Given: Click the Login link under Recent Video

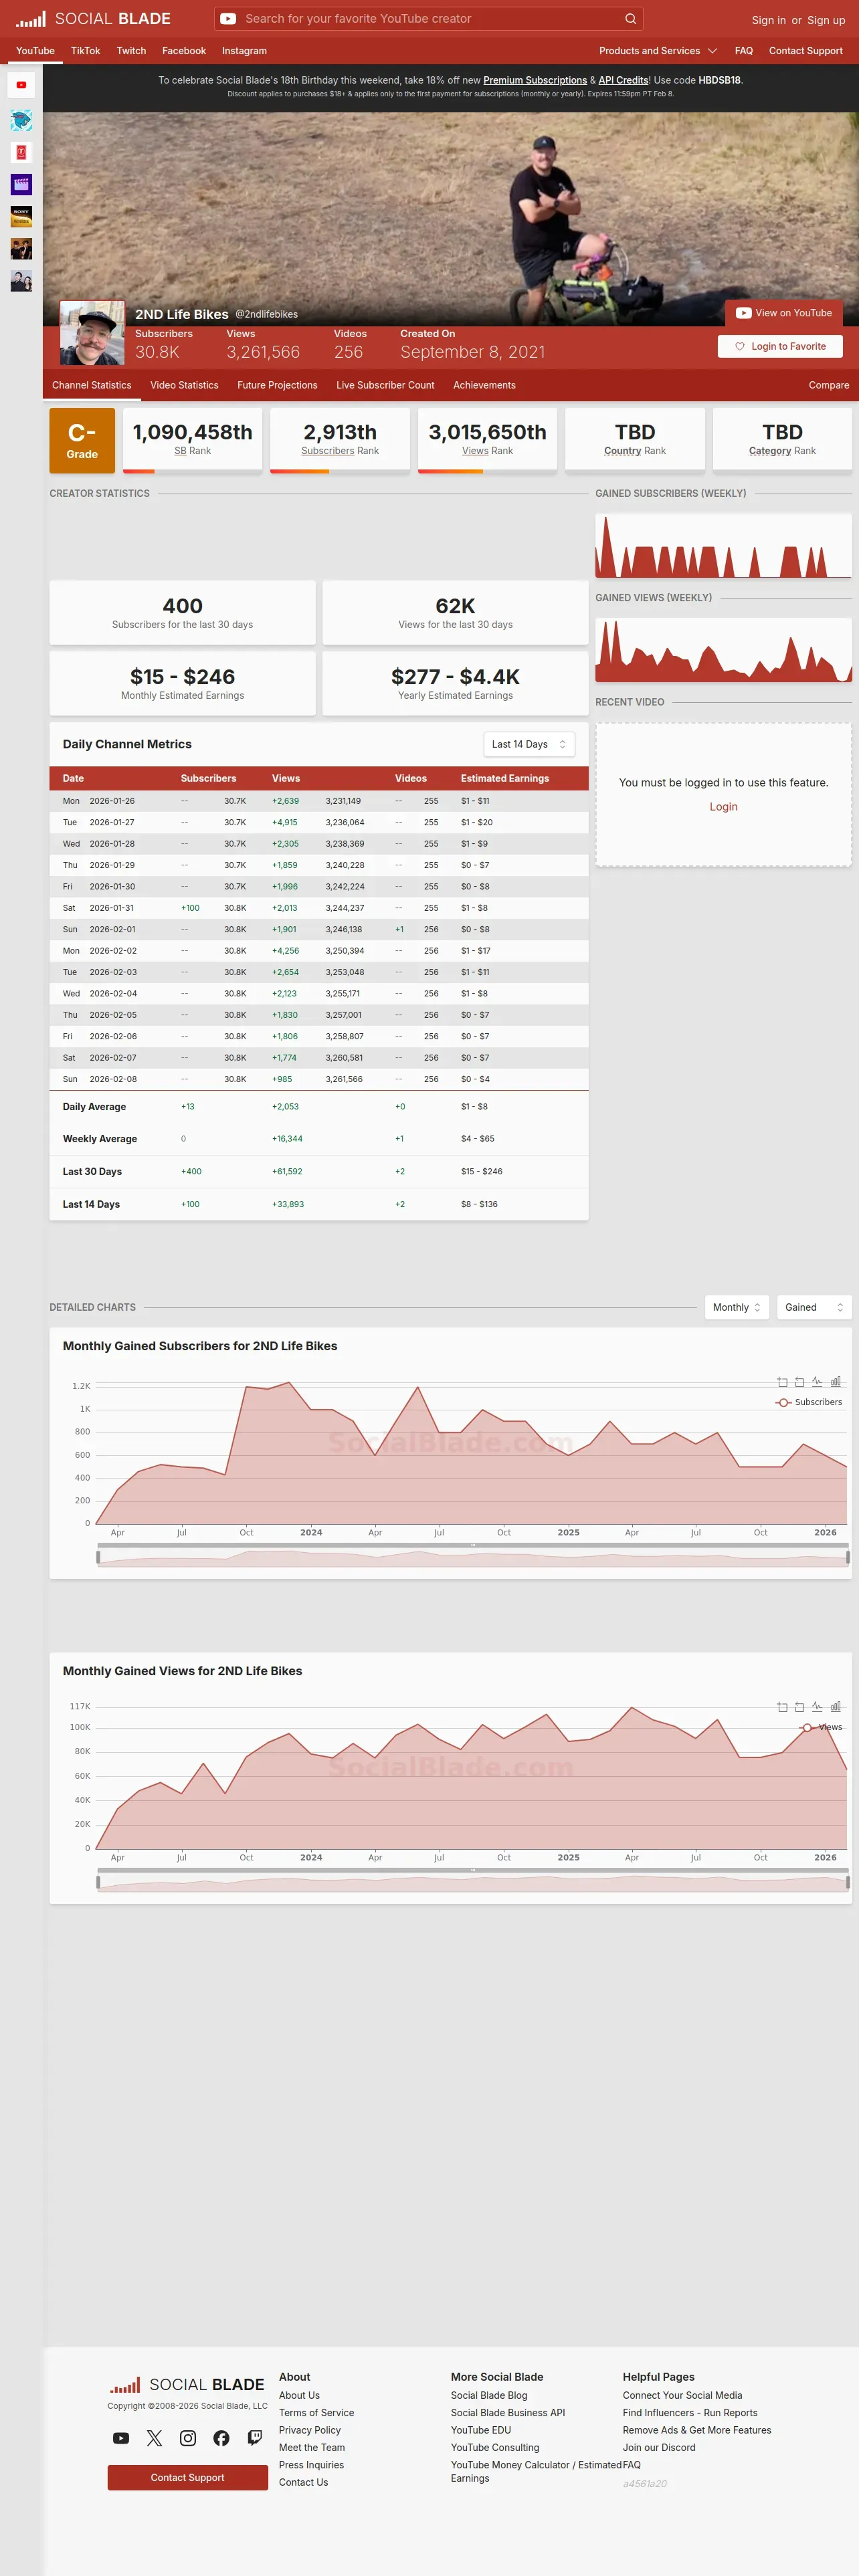Looking at the screenshot, I should (724, 807).
